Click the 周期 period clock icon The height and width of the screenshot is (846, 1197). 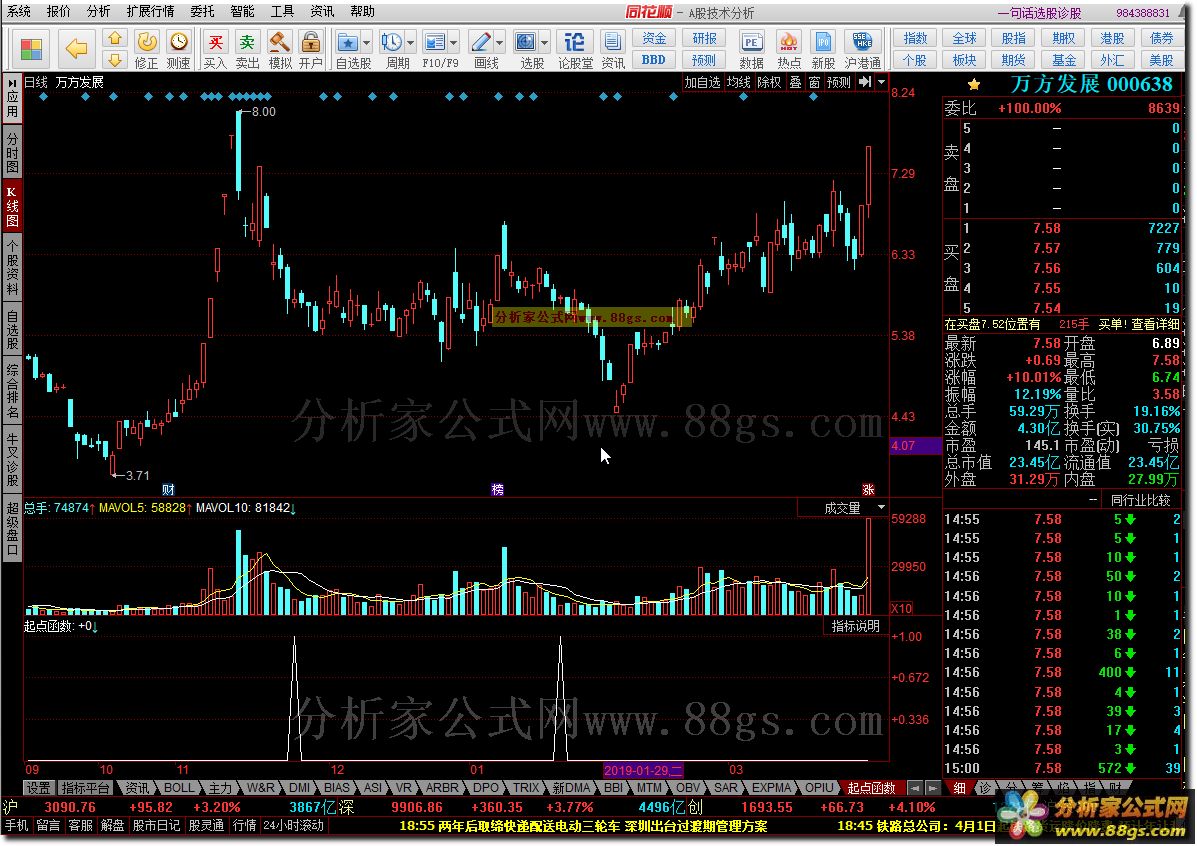392,42
